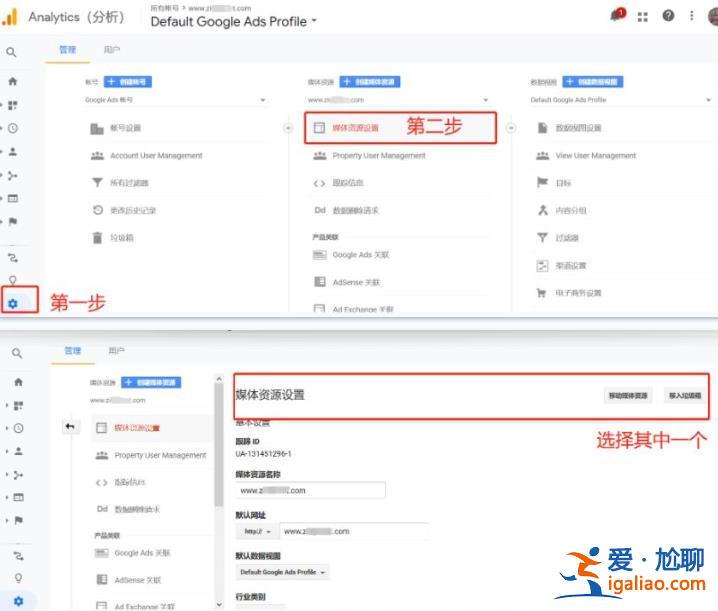This screenshot has height=611, width=718.
Task: Open the Google Ads 帐号 account dropdown
Action: tap(175, 100)
